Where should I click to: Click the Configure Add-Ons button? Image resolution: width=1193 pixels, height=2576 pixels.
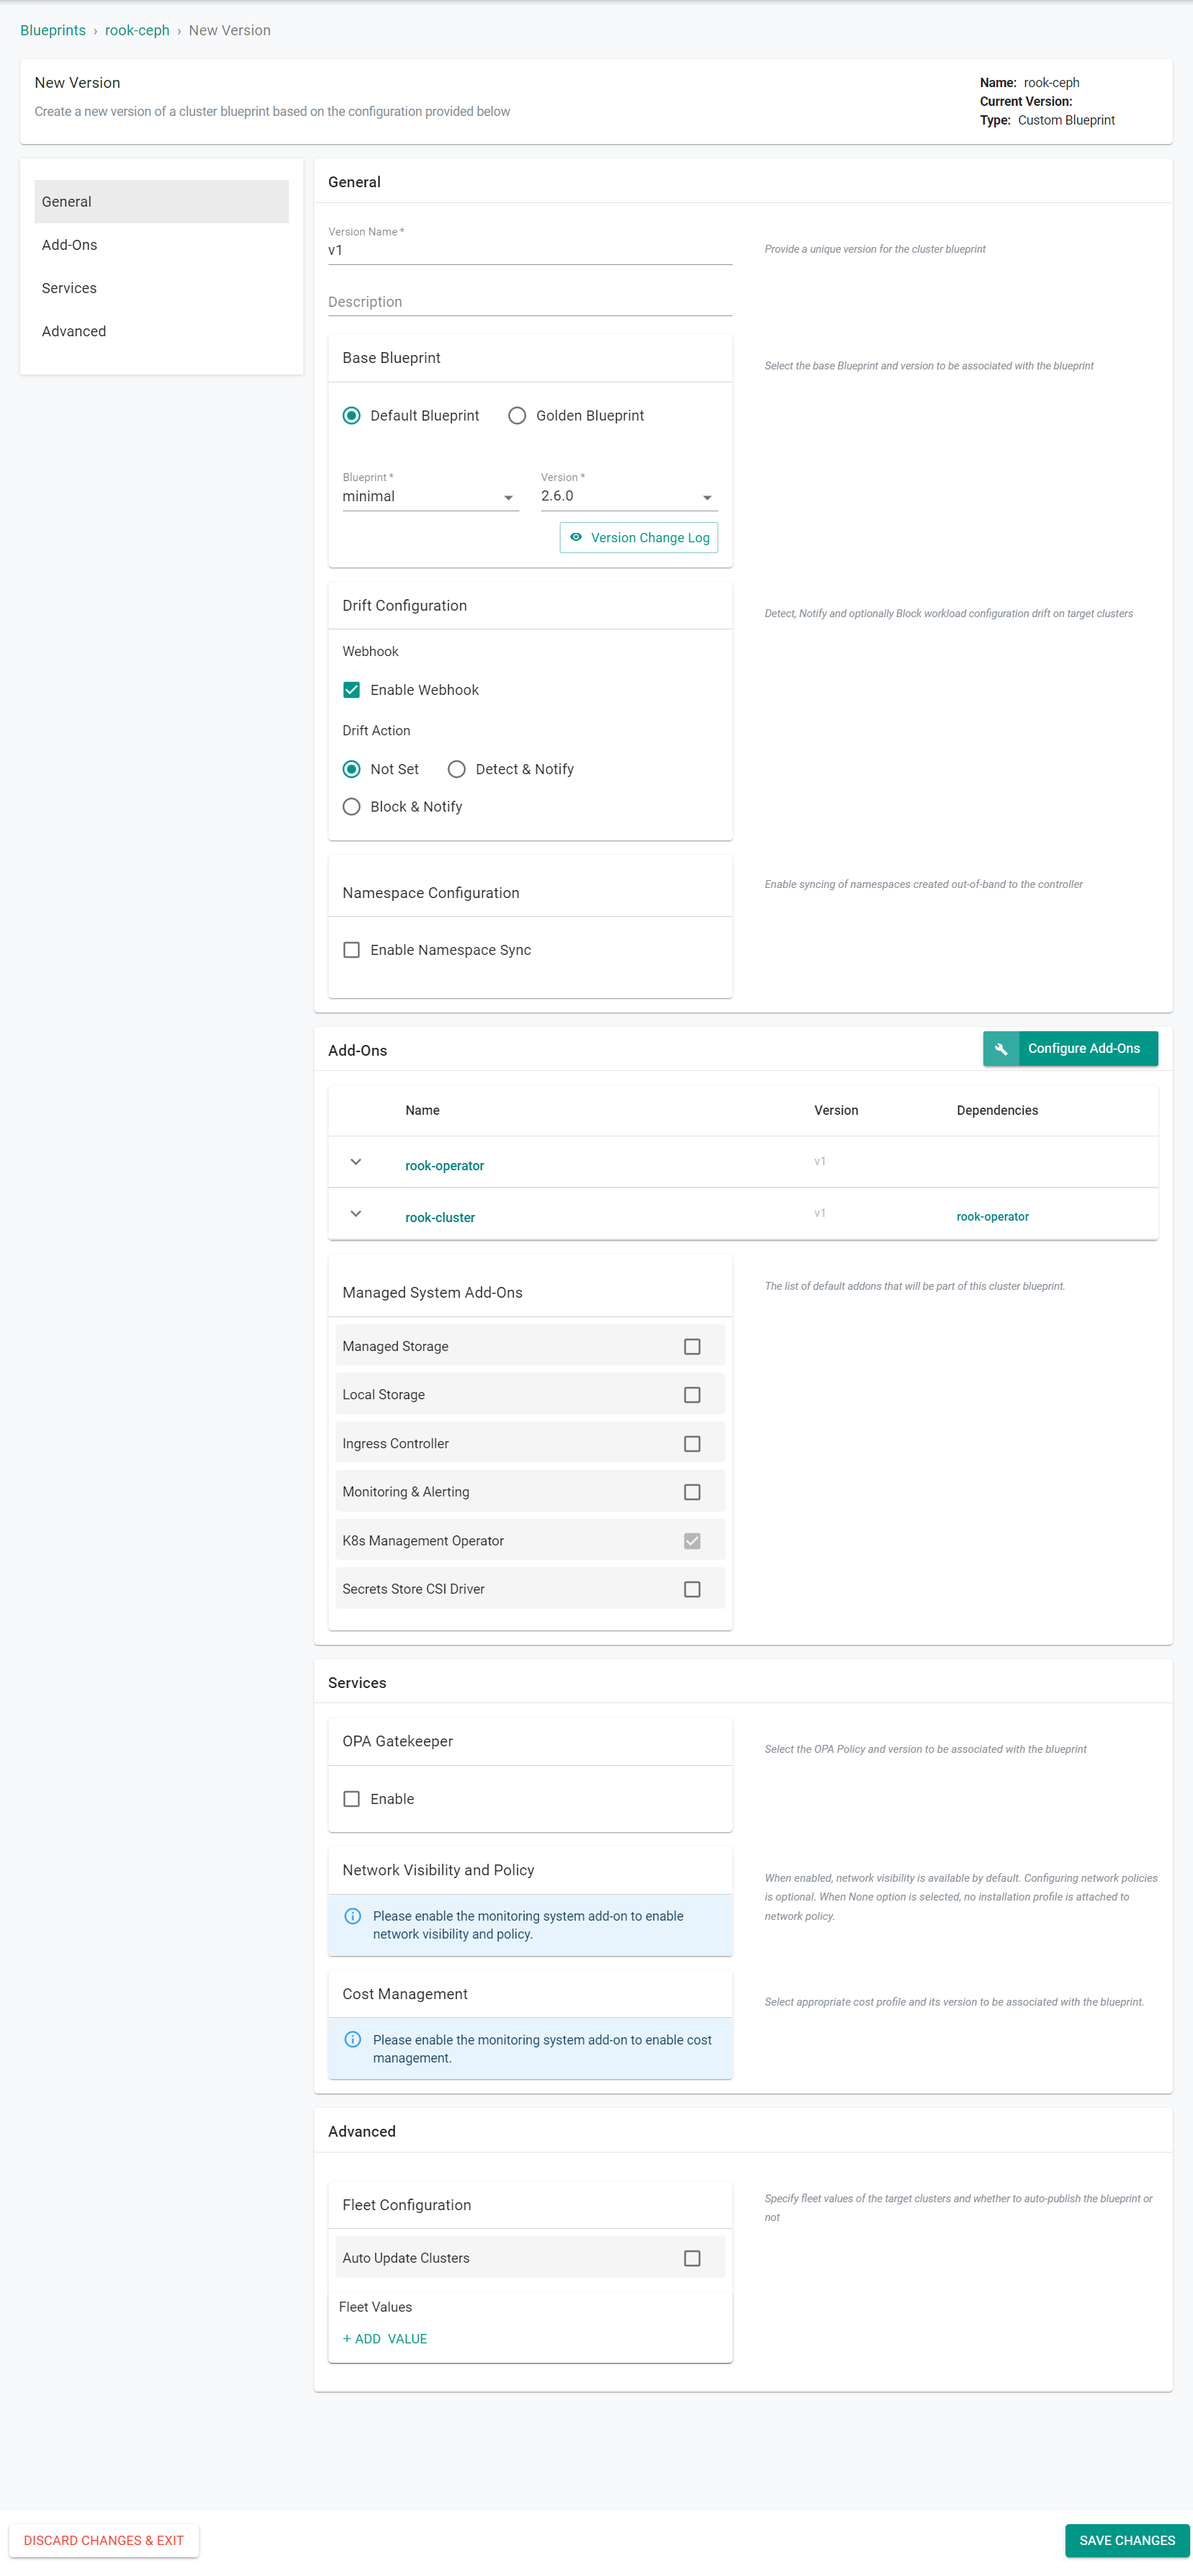point(1070,1048)
